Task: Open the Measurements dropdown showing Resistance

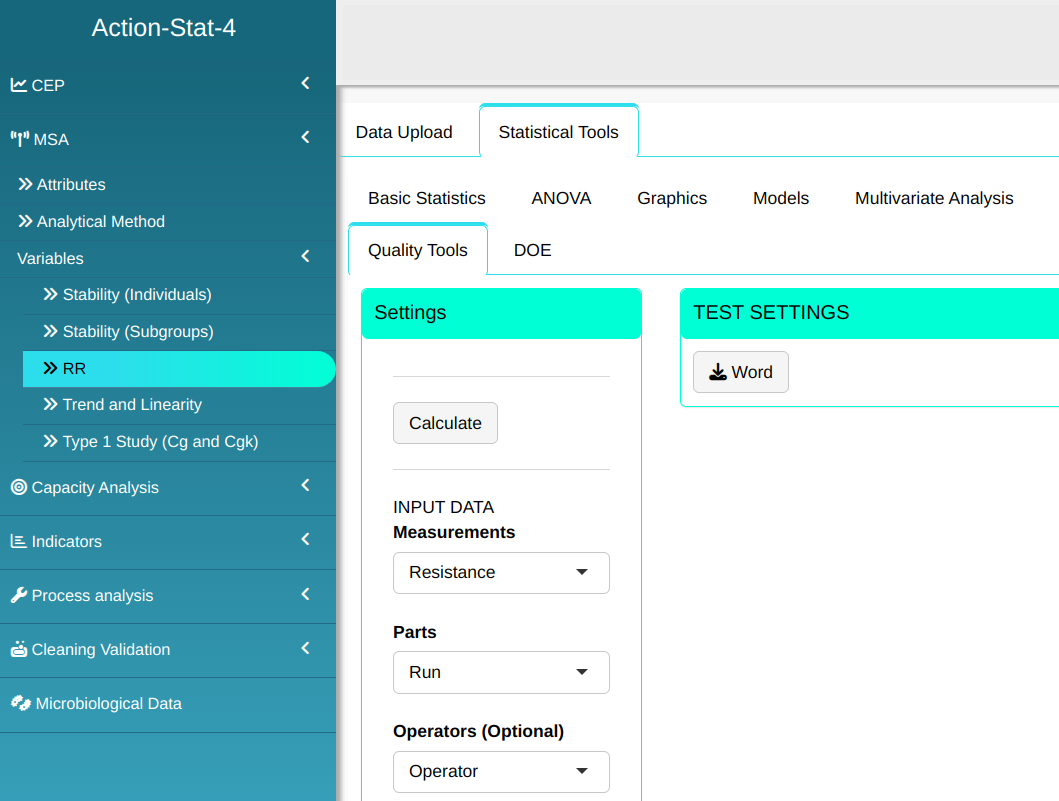Action: pyautogui.click(x=501, y=573)
